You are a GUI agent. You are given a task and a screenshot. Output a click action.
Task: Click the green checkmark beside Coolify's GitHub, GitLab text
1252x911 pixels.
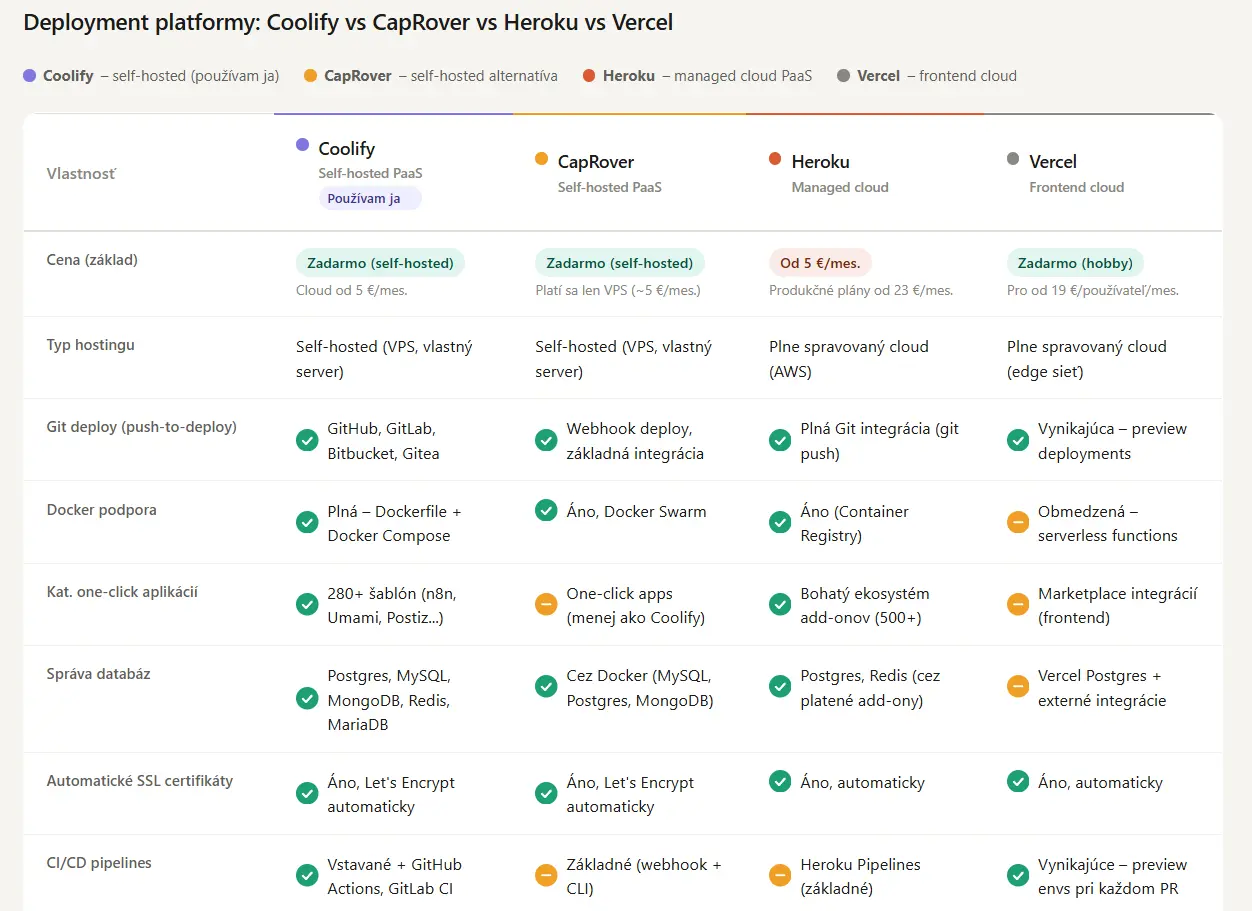coord(307,440)
